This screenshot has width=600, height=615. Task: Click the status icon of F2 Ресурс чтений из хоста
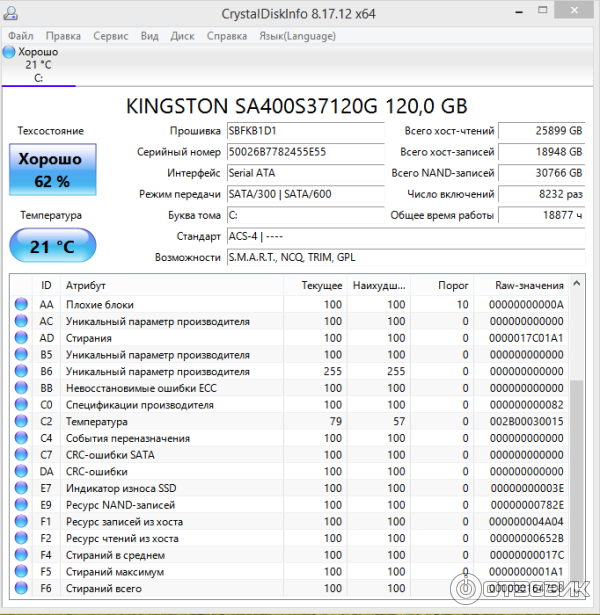point(21,538)
